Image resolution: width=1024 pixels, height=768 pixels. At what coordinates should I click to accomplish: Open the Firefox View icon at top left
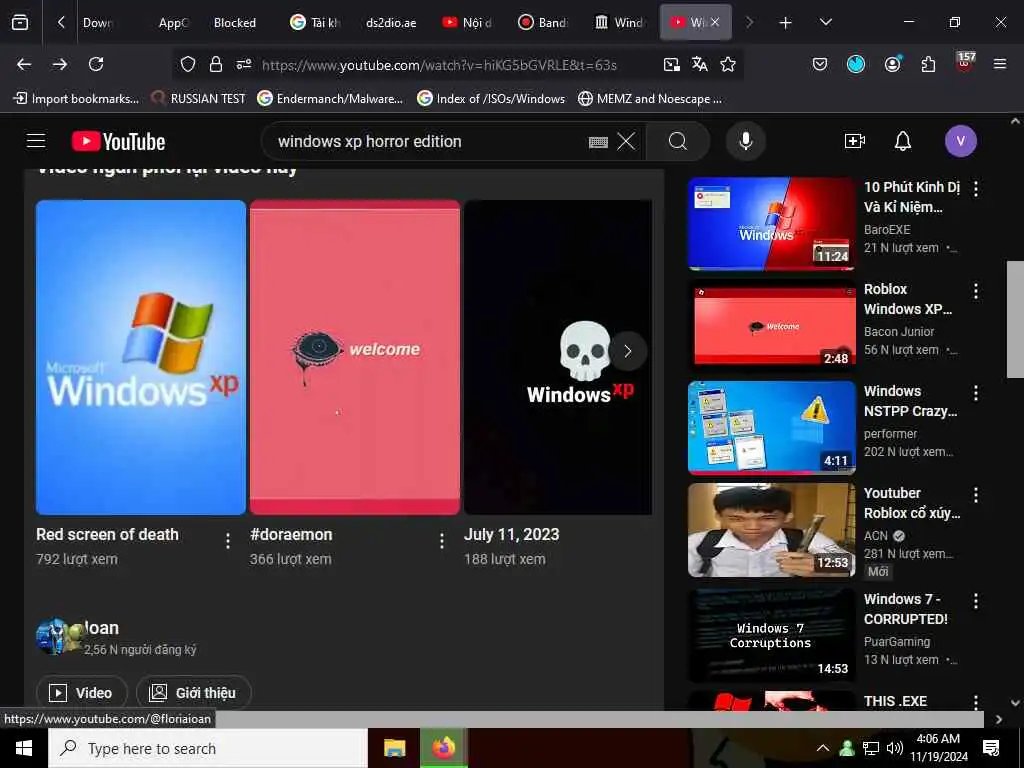coord(20,22)
